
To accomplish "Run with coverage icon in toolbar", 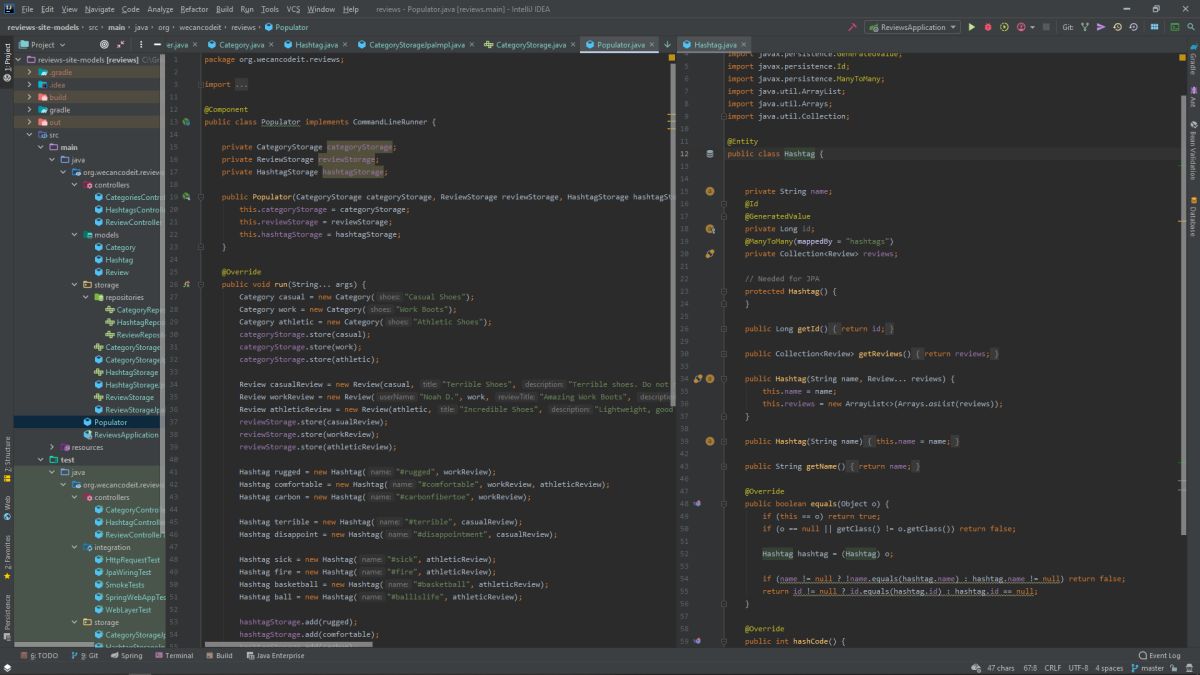I will [x=1004, y=28].
